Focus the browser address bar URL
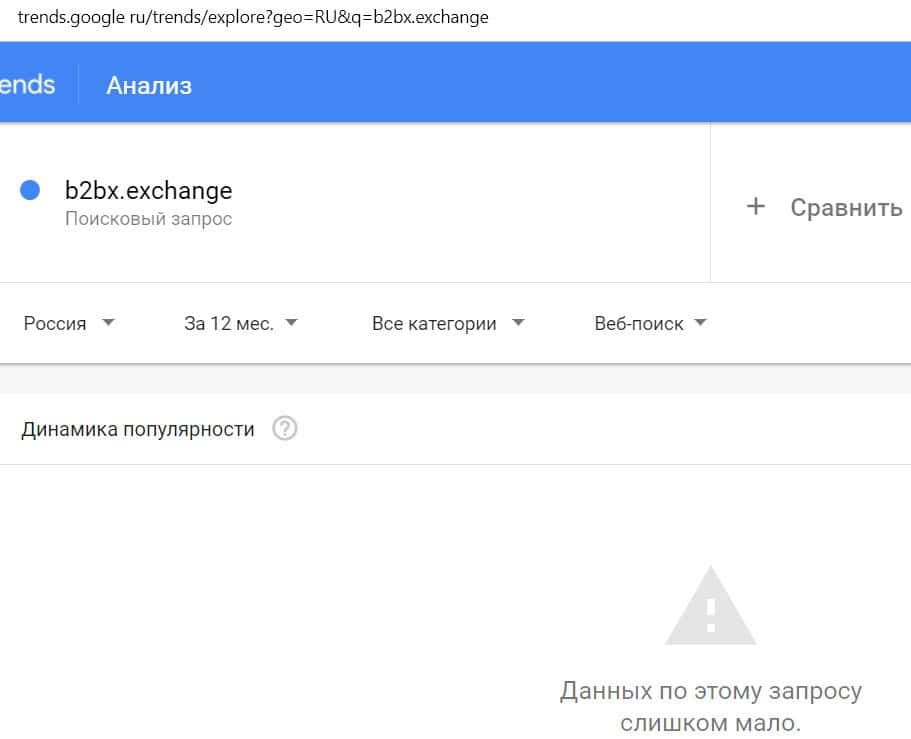Image resolution: width=911 pixels, height=739 pixels. click(x=253, y=18)
